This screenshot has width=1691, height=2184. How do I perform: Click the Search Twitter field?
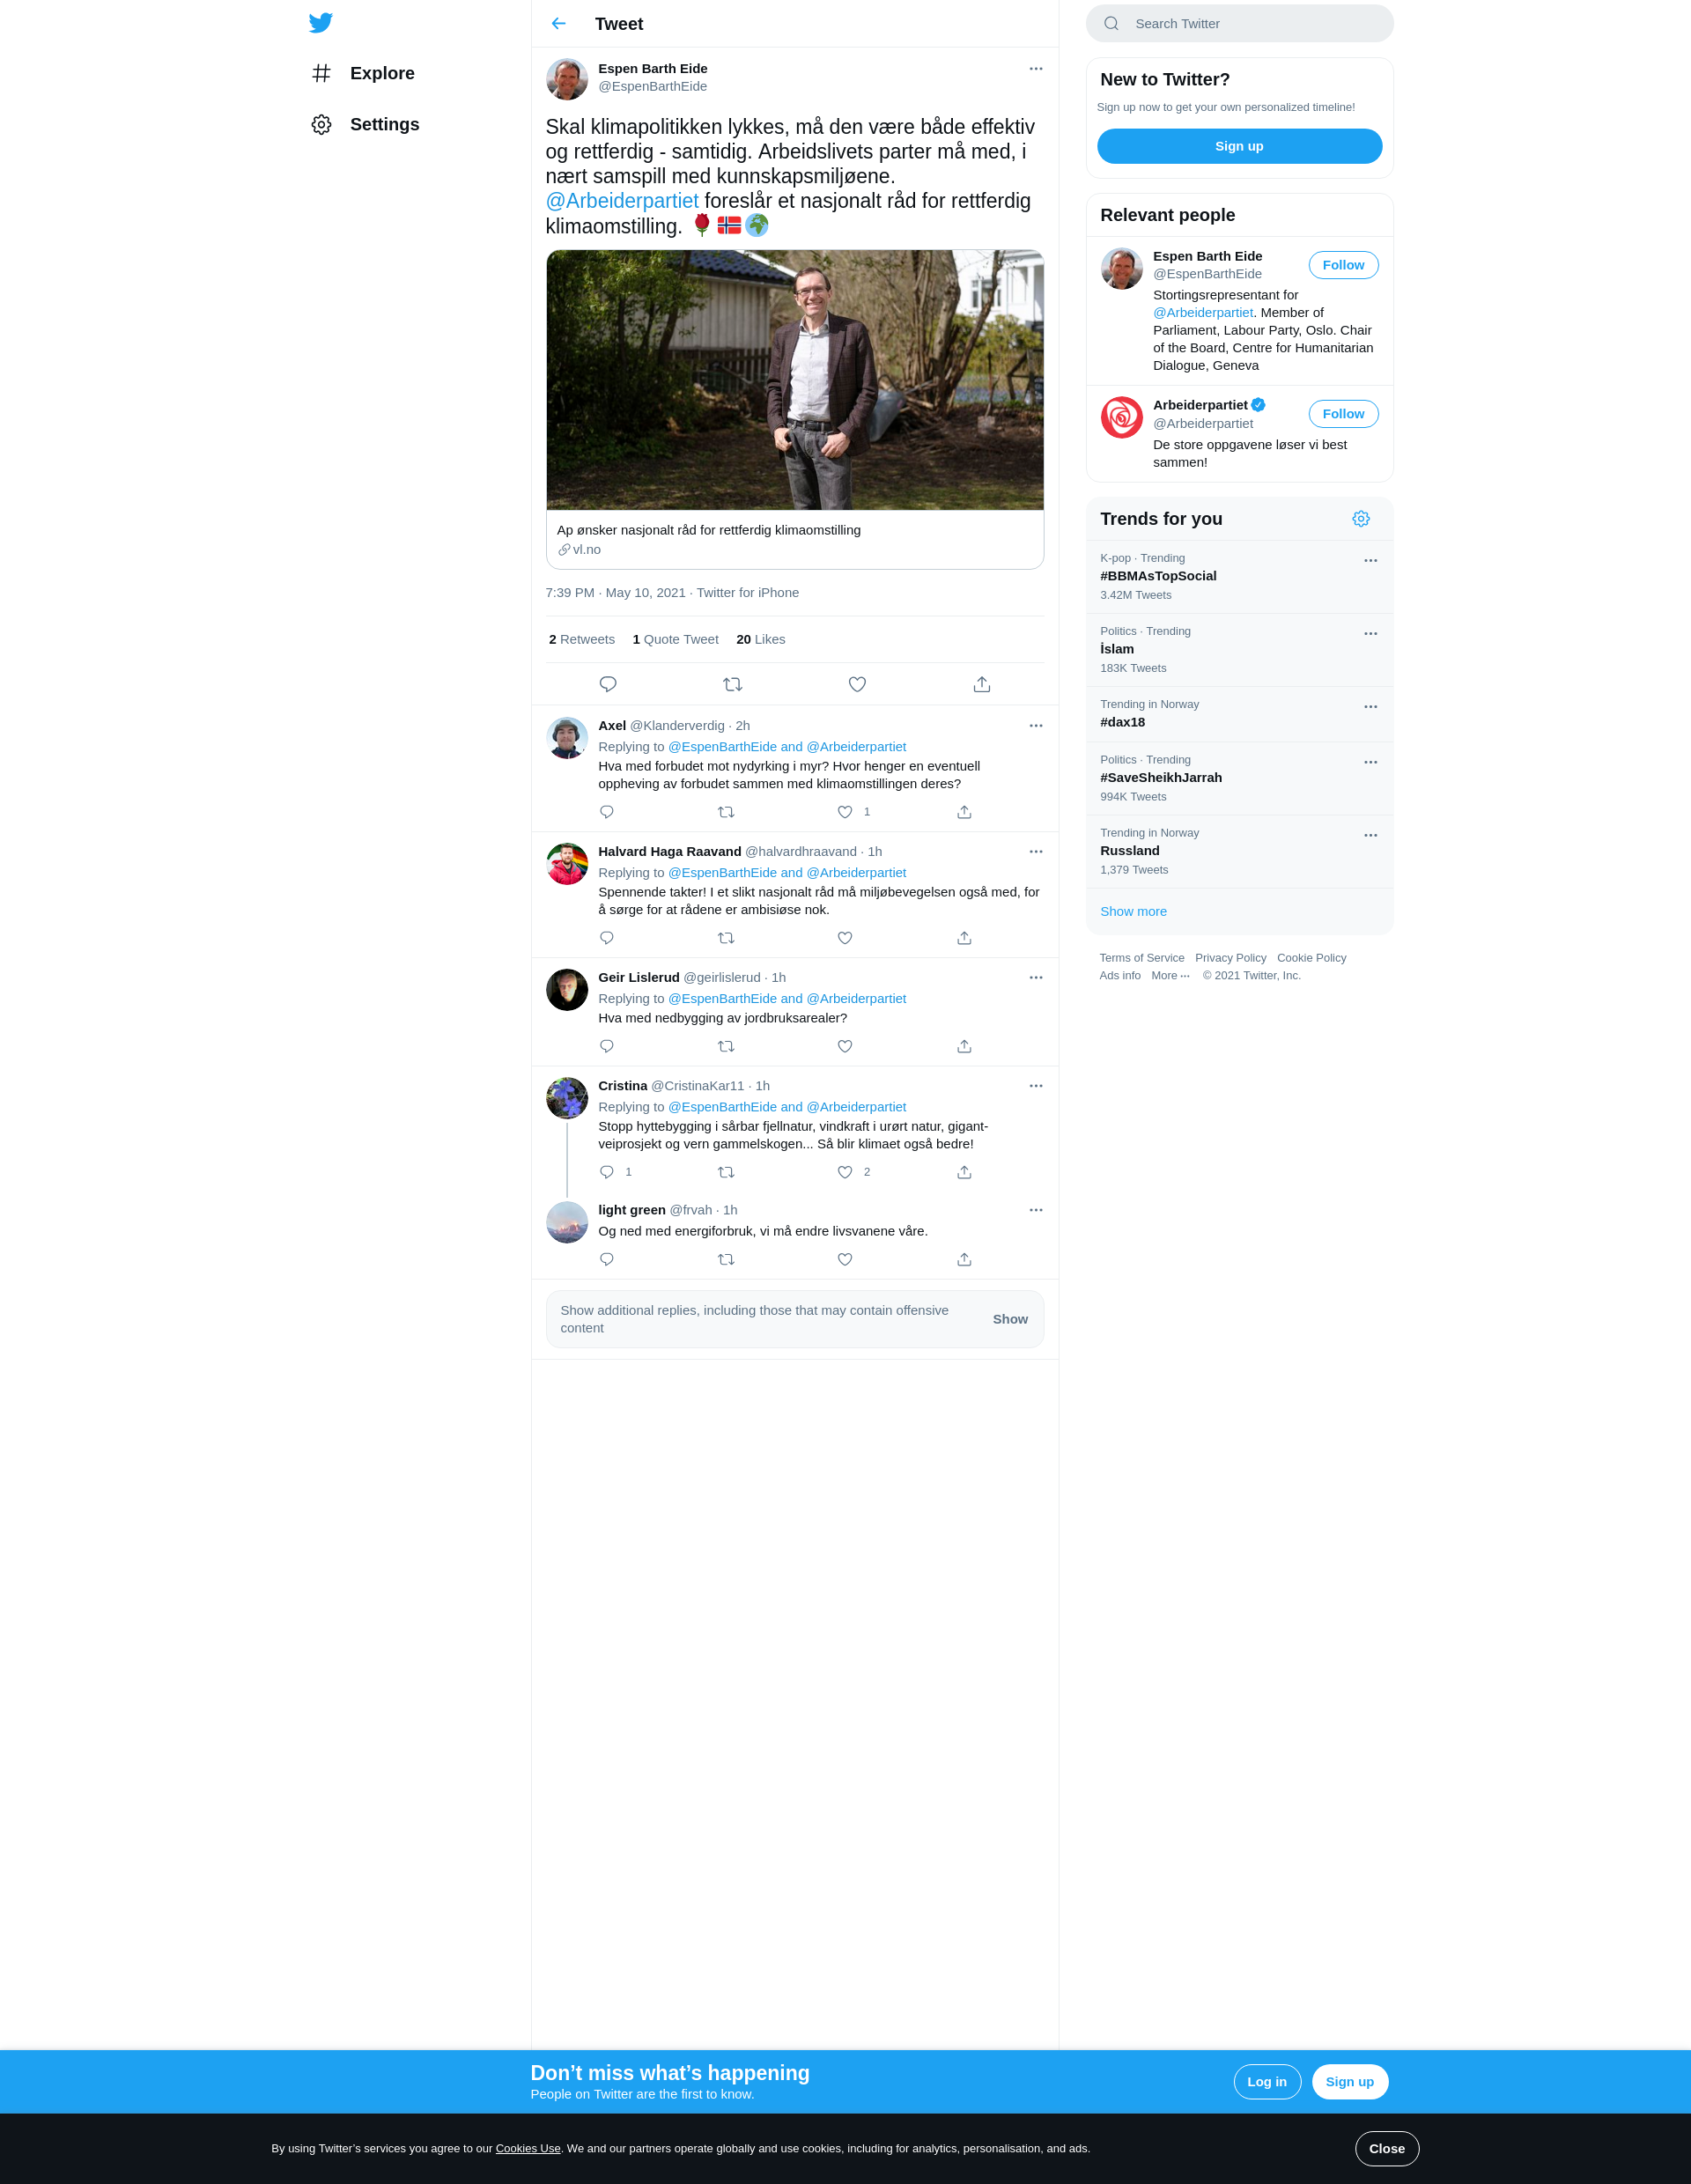(1239, 23)
